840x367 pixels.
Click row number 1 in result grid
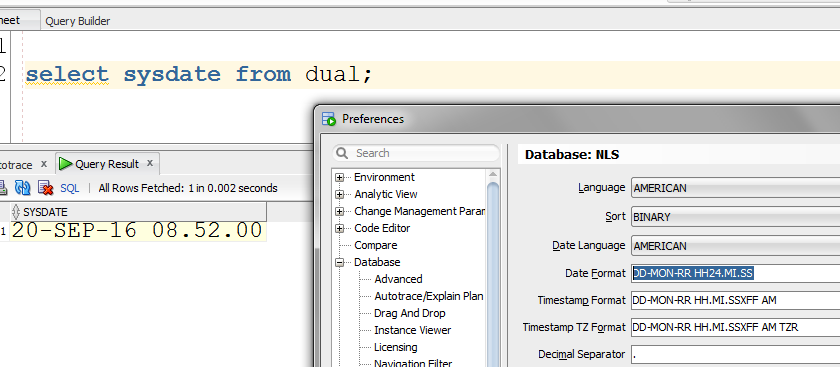tap(3, 231)
